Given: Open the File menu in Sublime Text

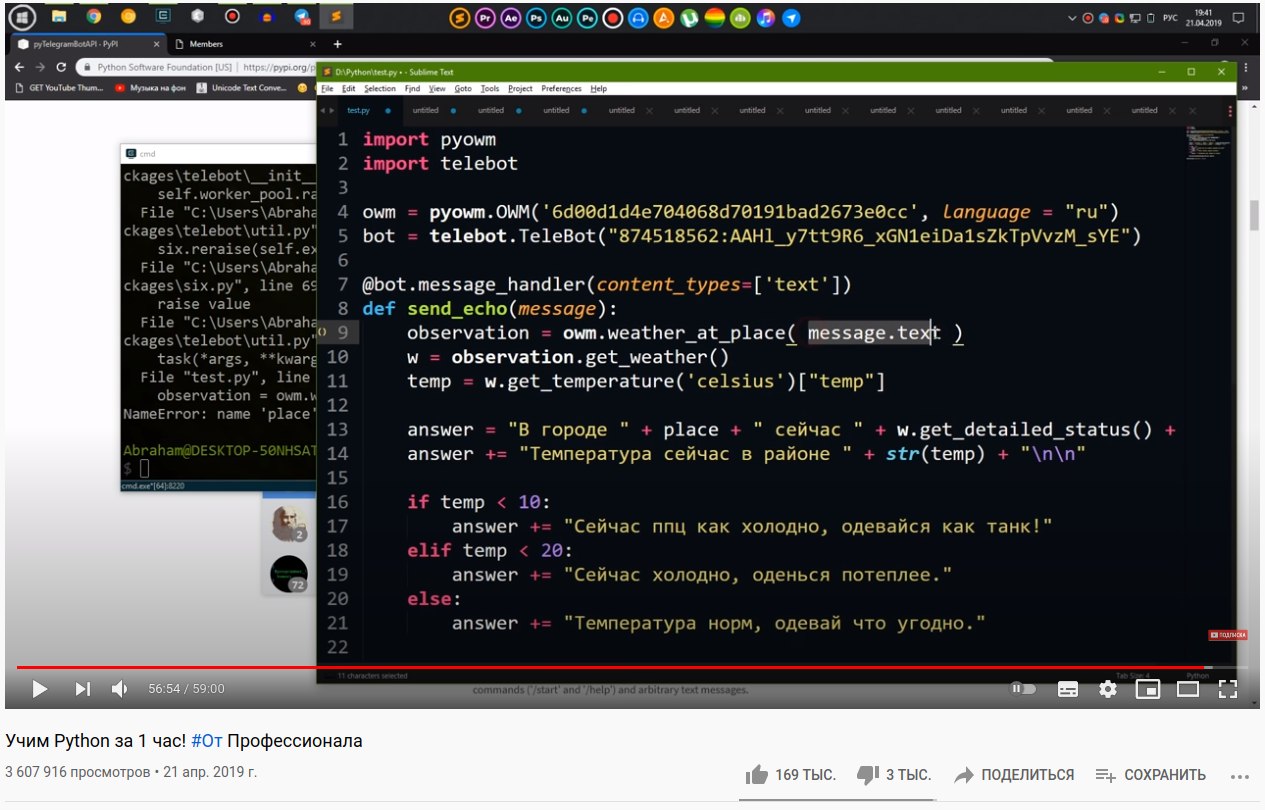Looking at the screenshot, I should pos(327,89).
